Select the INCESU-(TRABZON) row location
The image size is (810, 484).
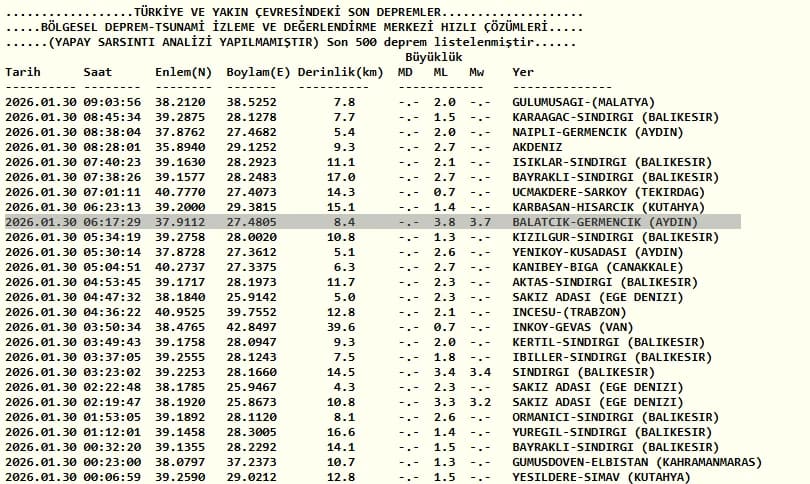coord(569,313)
